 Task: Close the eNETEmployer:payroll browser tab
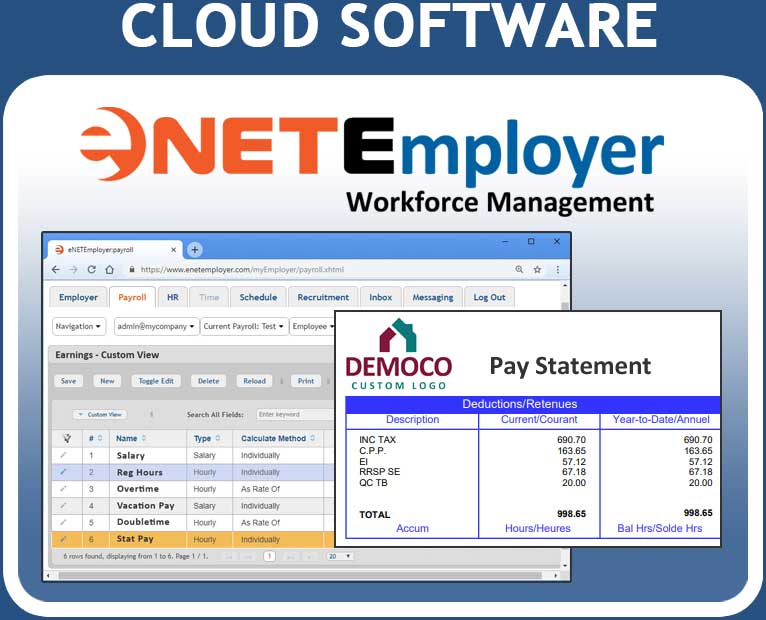(173, 250)
